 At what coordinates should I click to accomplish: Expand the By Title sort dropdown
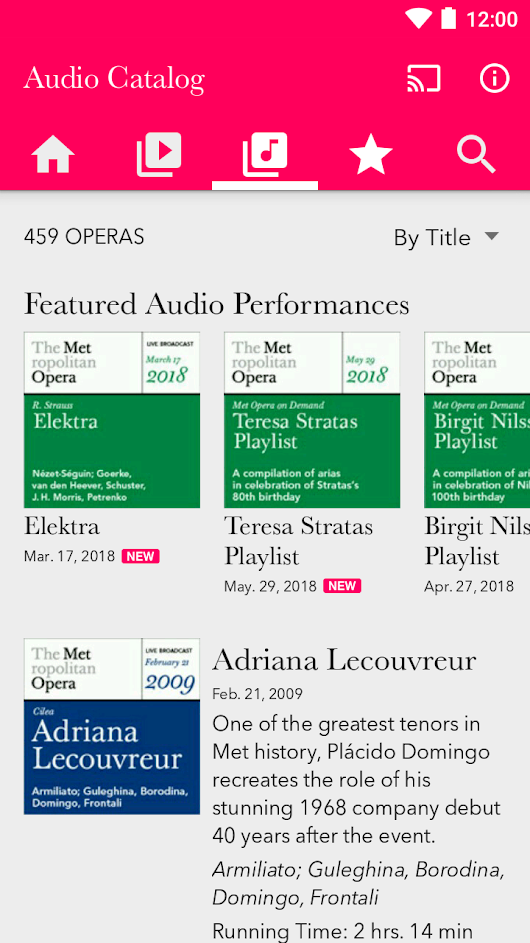pos(447,238)
